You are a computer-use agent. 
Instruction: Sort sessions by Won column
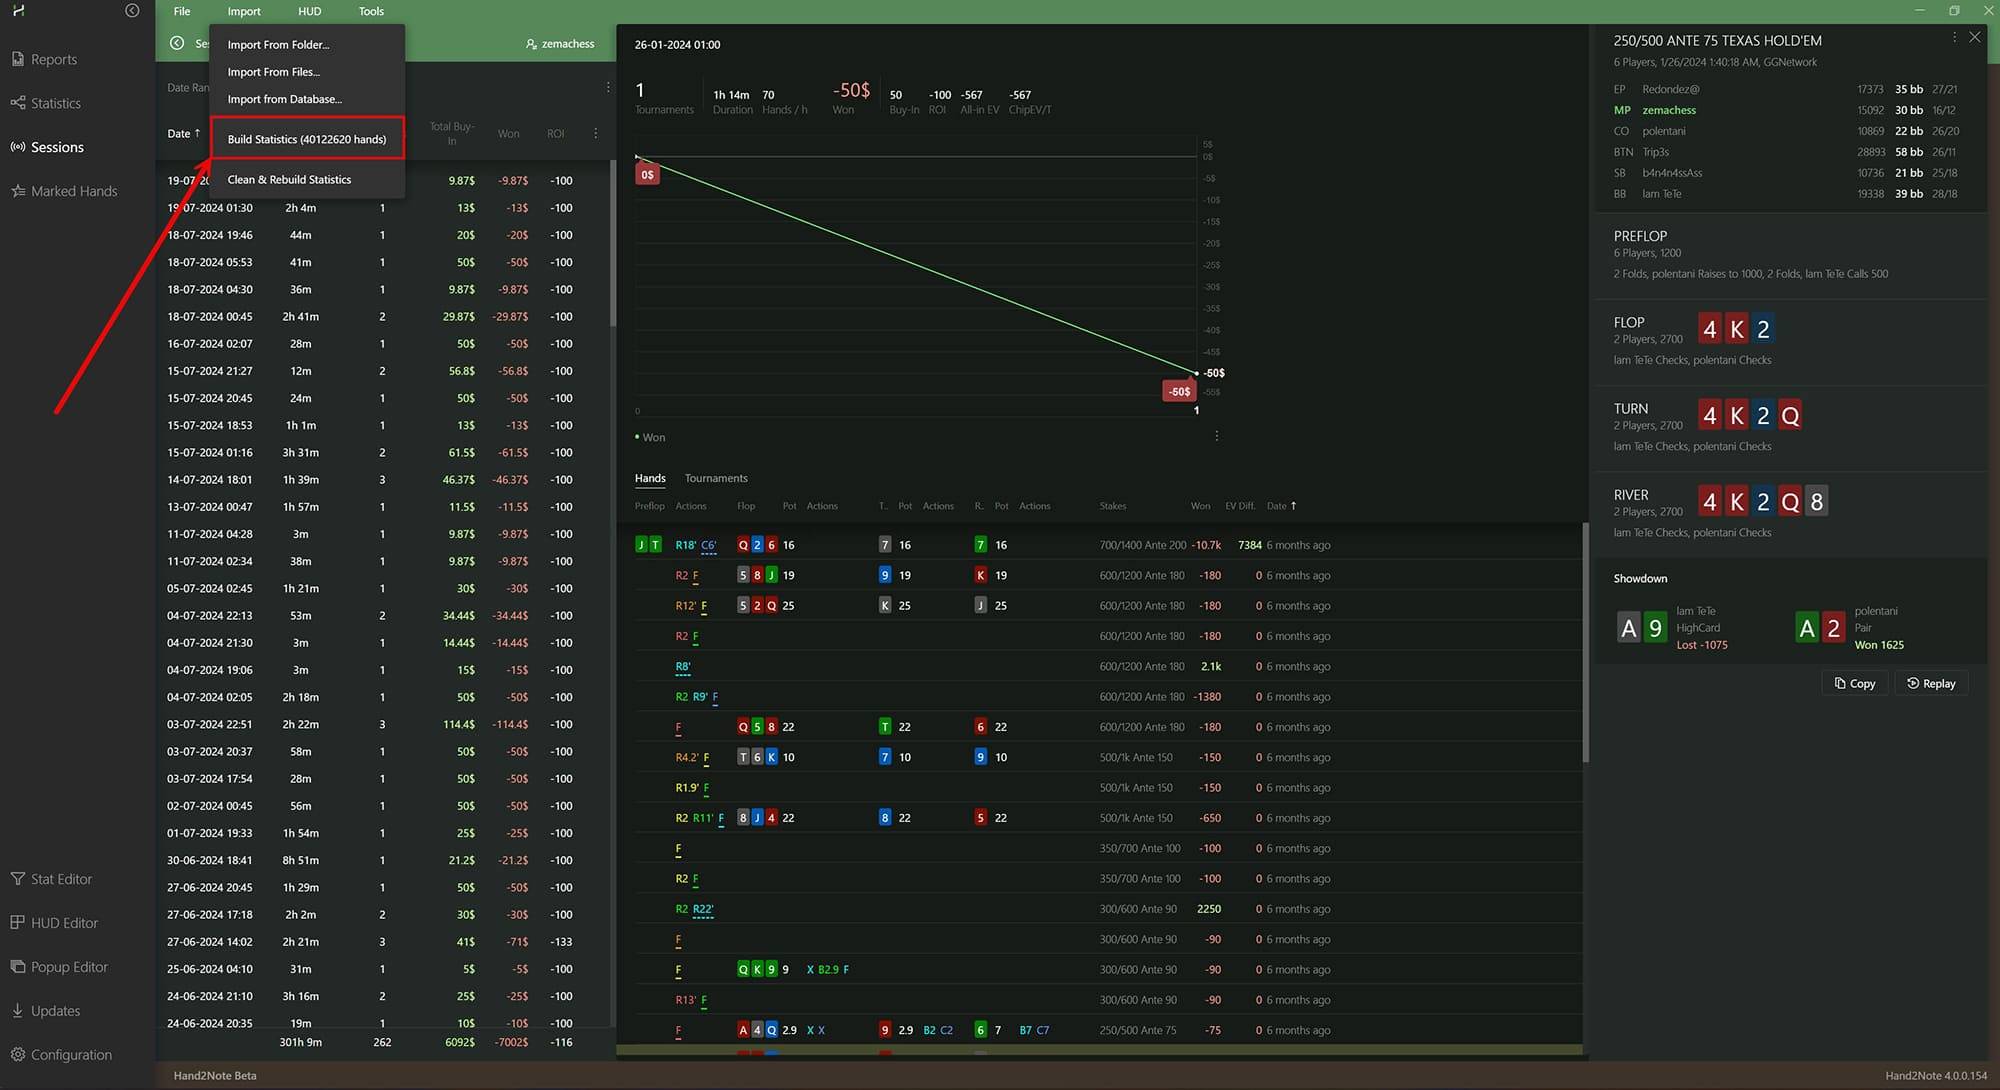[x=508, y=133]
